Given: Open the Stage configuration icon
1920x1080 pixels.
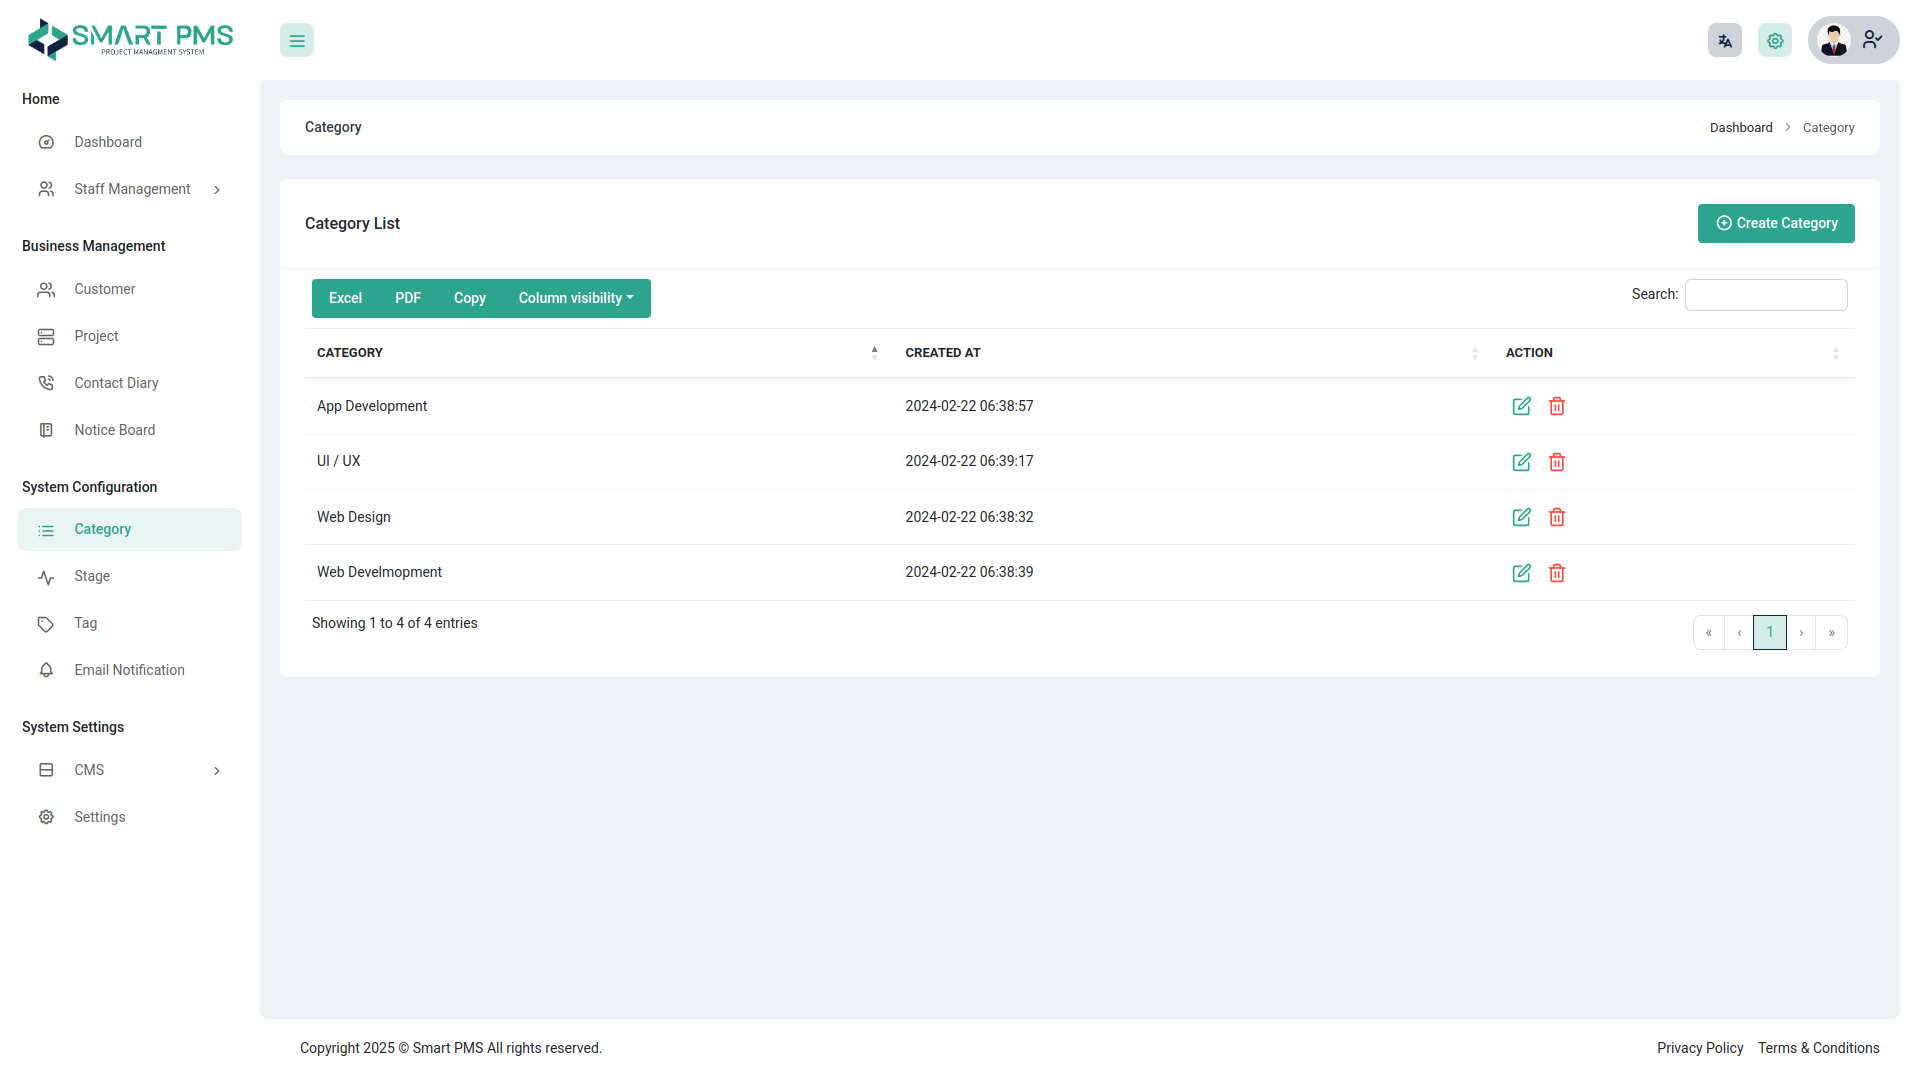Looking at the screenshot, I should pyautogui.click(x=46, y=576).
